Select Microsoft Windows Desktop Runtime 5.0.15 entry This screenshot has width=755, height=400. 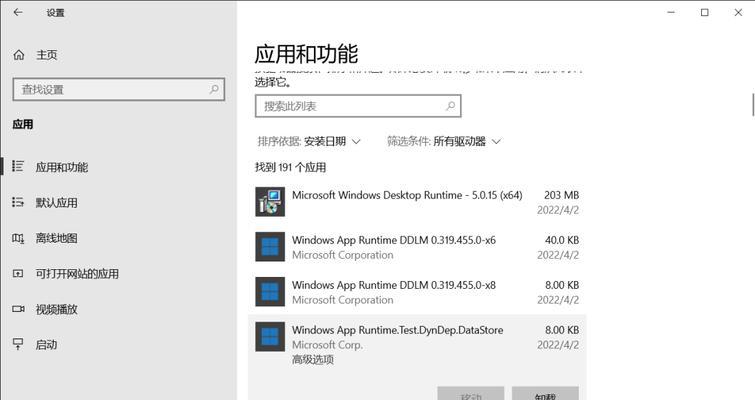(417, 202)
